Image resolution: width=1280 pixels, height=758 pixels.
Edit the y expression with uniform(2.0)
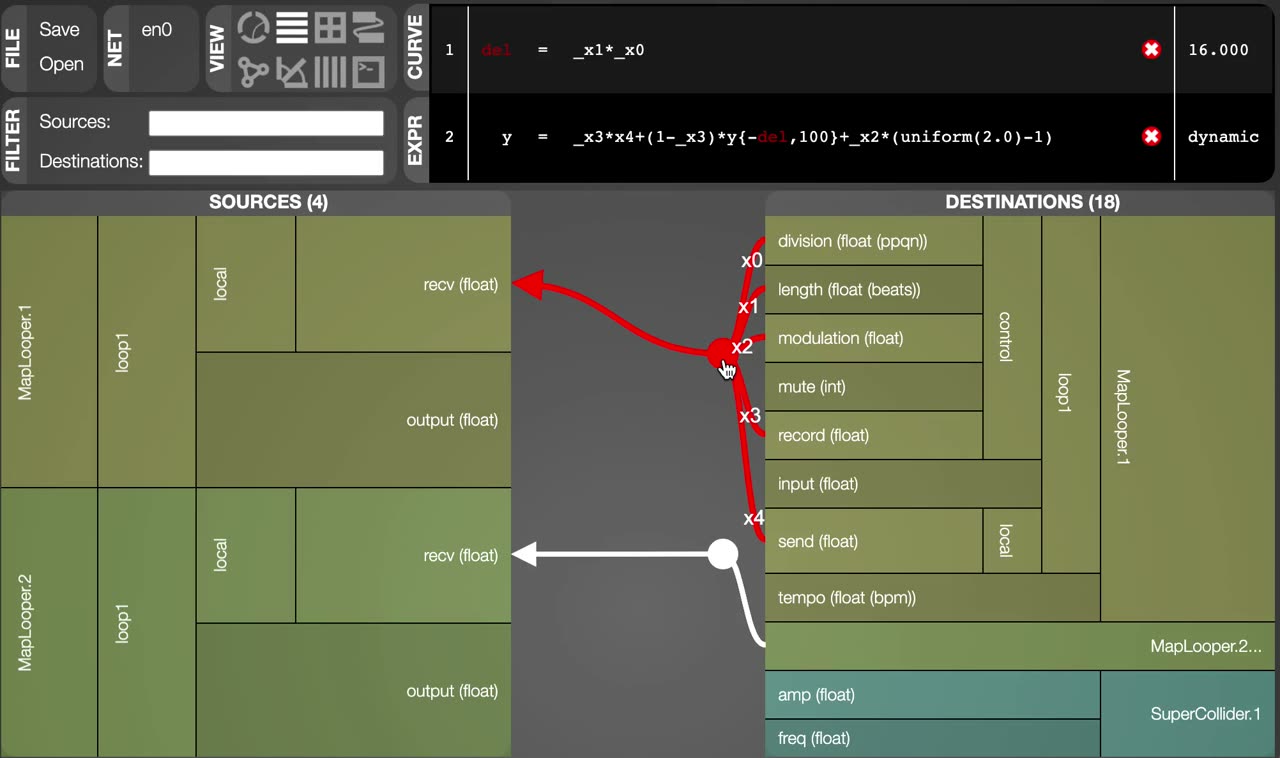812,136
